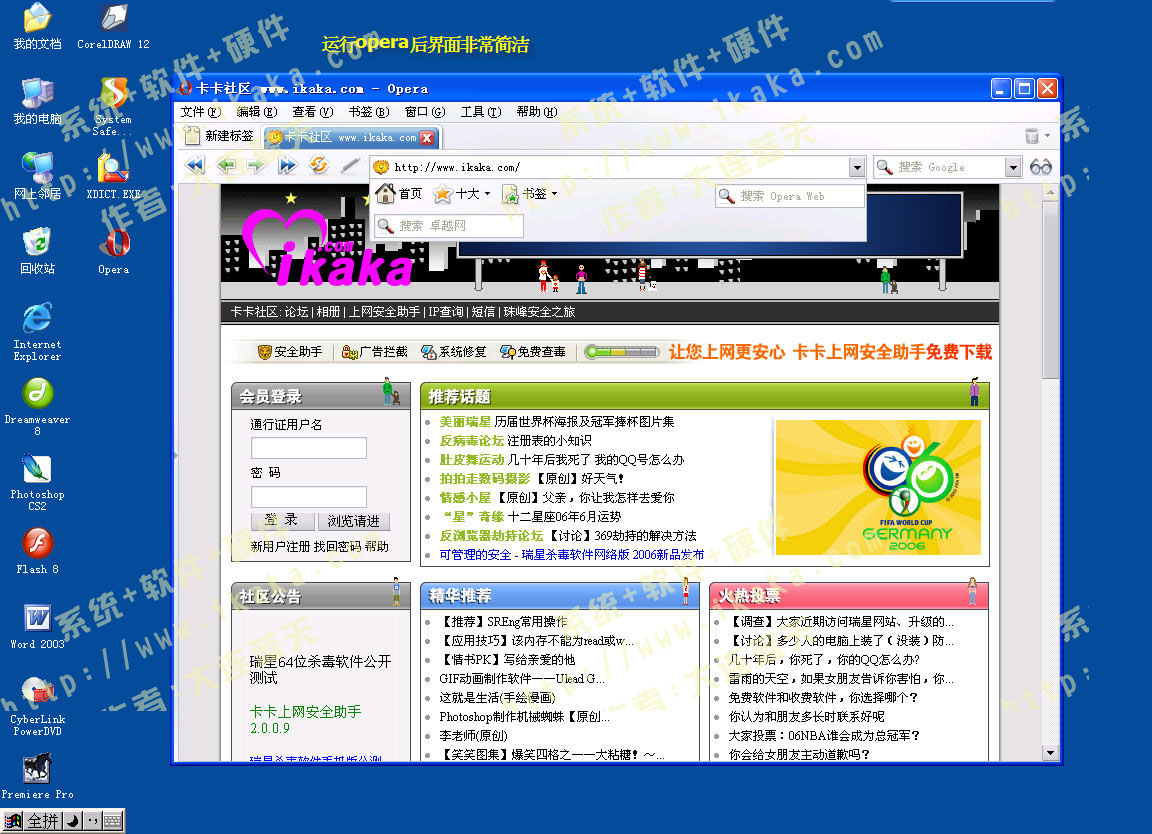This screenshot has height=834, width=1152.
Task: Open the 文件(F) File menu
Action: pyautogui.click(x=201, y=112)
